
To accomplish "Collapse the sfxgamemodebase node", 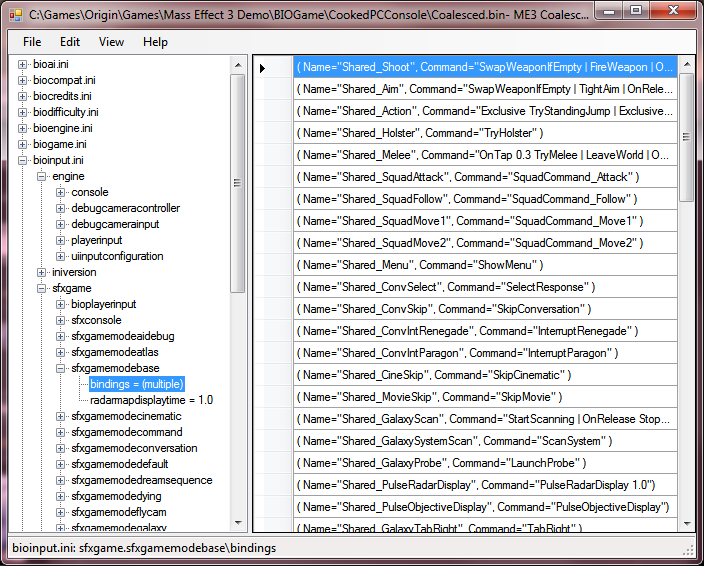I will 61,368.
